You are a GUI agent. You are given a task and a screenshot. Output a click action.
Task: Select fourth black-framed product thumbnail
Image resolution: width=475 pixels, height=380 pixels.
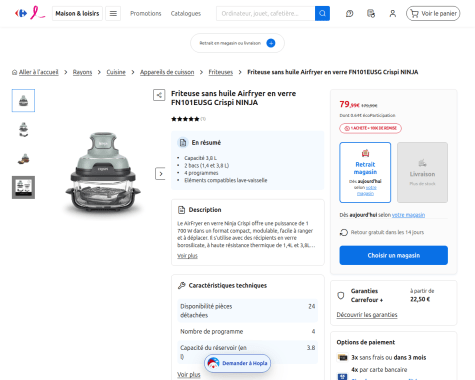tap(23, 187)
